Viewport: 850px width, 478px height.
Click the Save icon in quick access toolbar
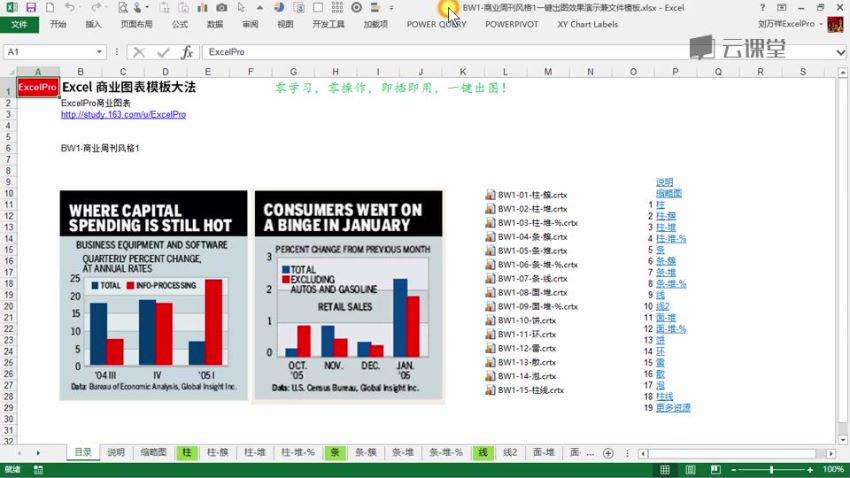point(30,8)
